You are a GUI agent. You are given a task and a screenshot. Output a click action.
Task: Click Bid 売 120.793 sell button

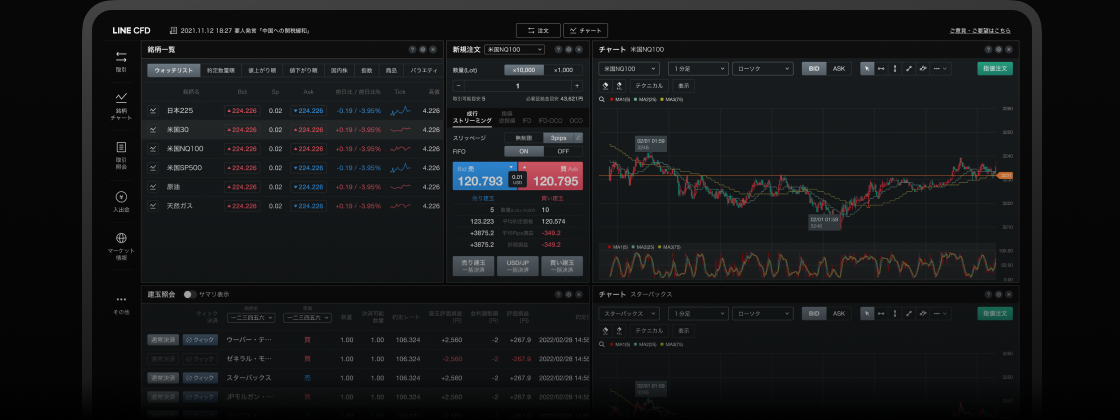484,176
